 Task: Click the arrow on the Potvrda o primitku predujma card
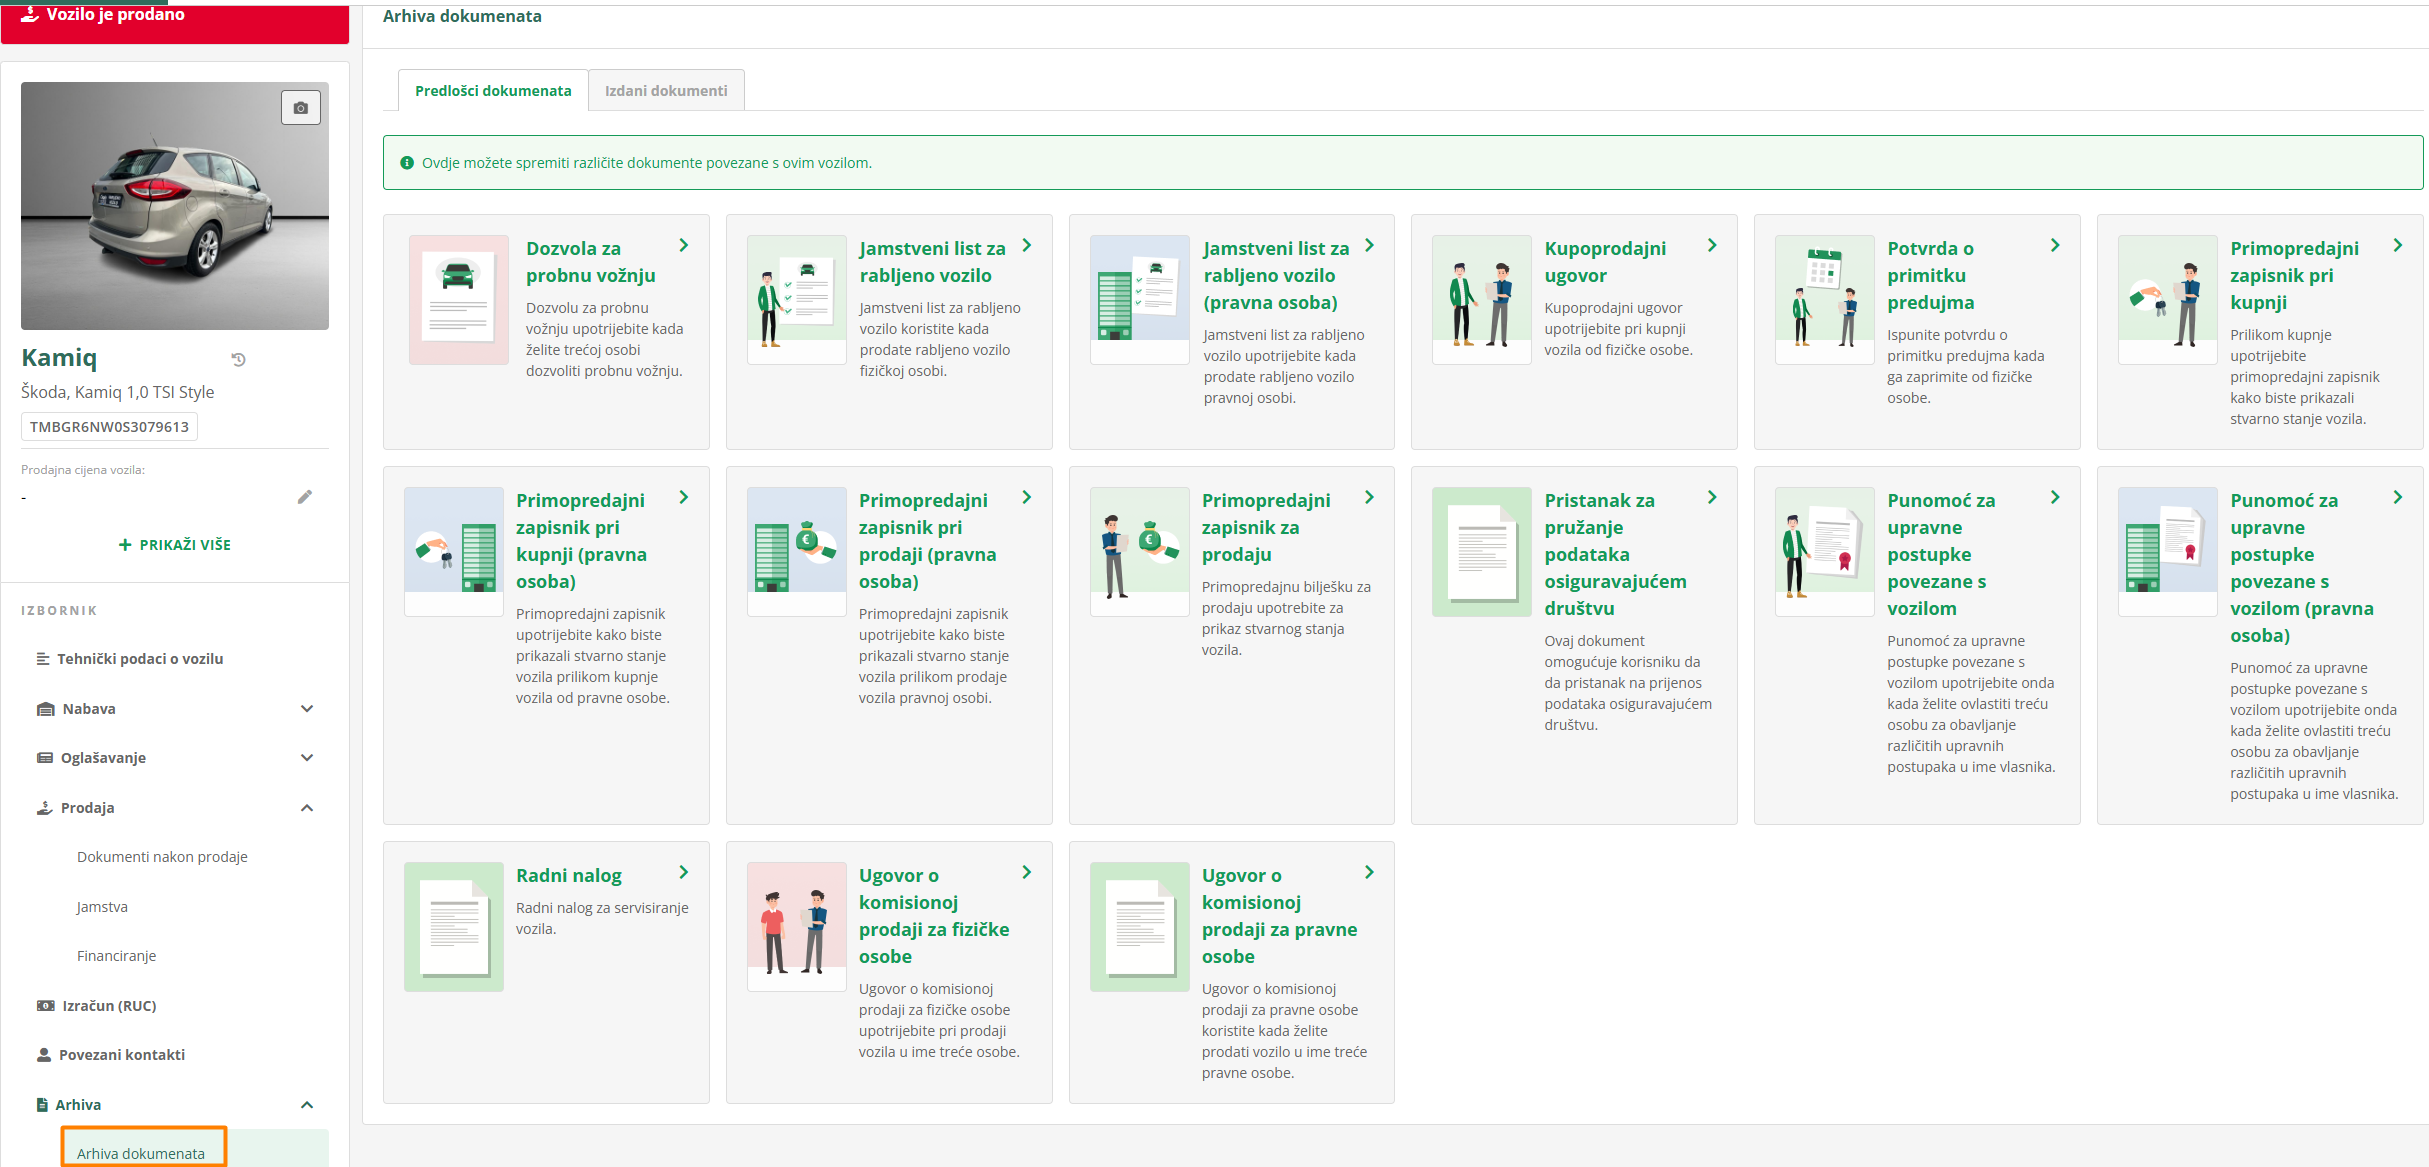pos(2054,246)
